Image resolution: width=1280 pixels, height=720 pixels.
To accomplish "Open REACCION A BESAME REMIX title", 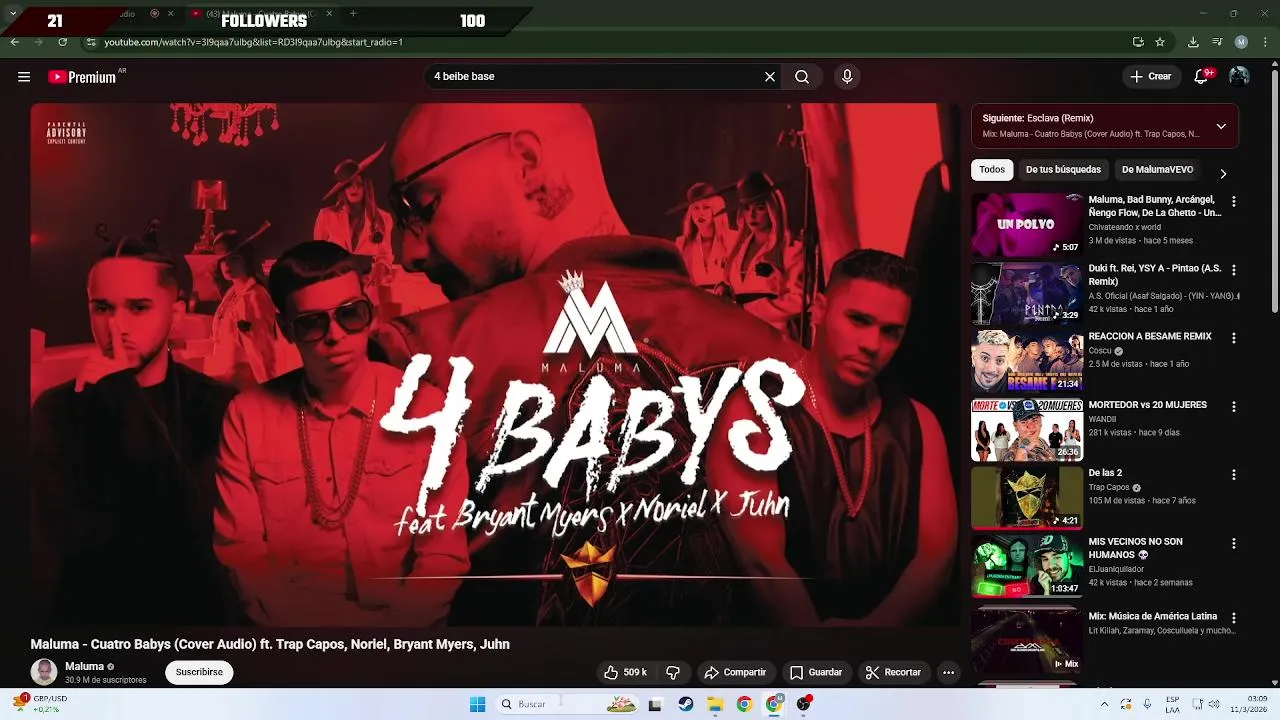I will click(x=1149, y=337).
